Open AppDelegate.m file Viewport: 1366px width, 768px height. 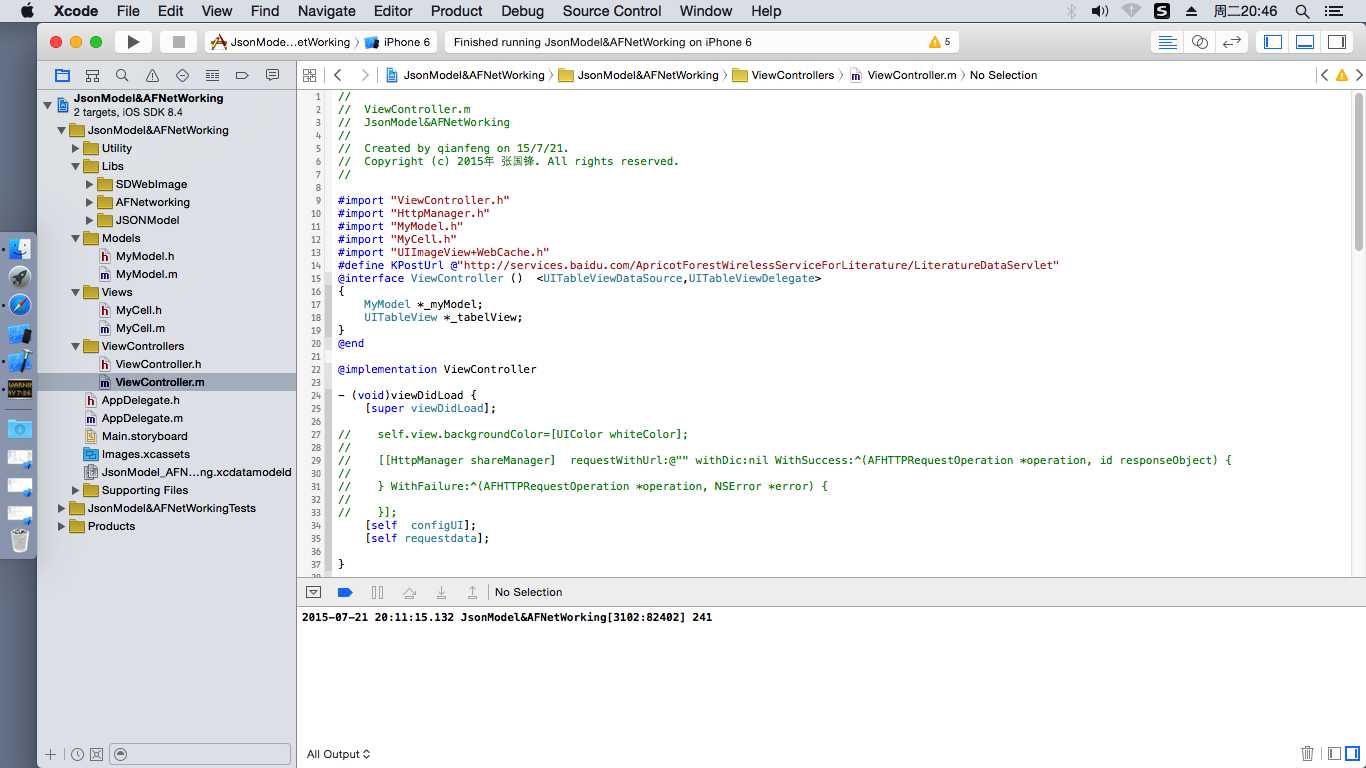[142, 418]
